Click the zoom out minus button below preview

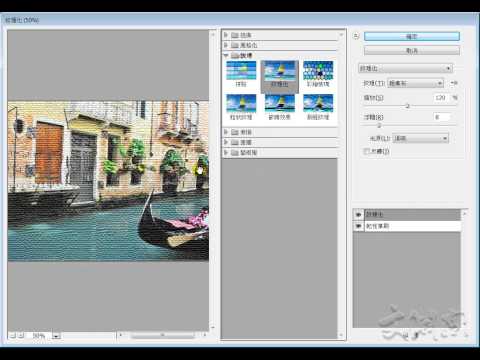point(12,335)
